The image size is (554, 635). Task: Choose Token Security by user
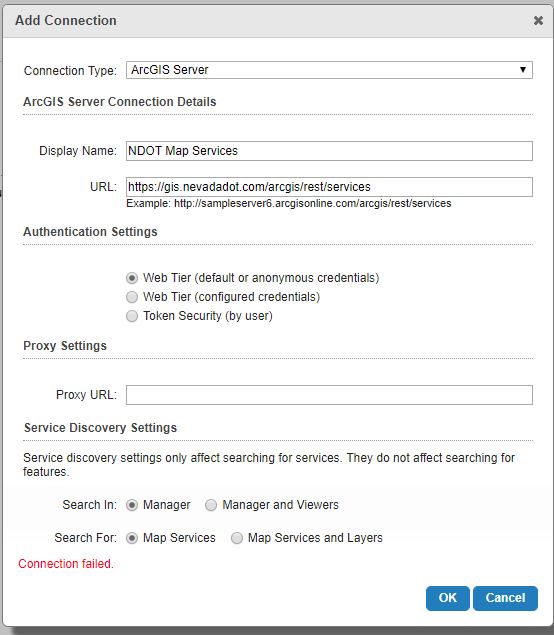[132, 316]
